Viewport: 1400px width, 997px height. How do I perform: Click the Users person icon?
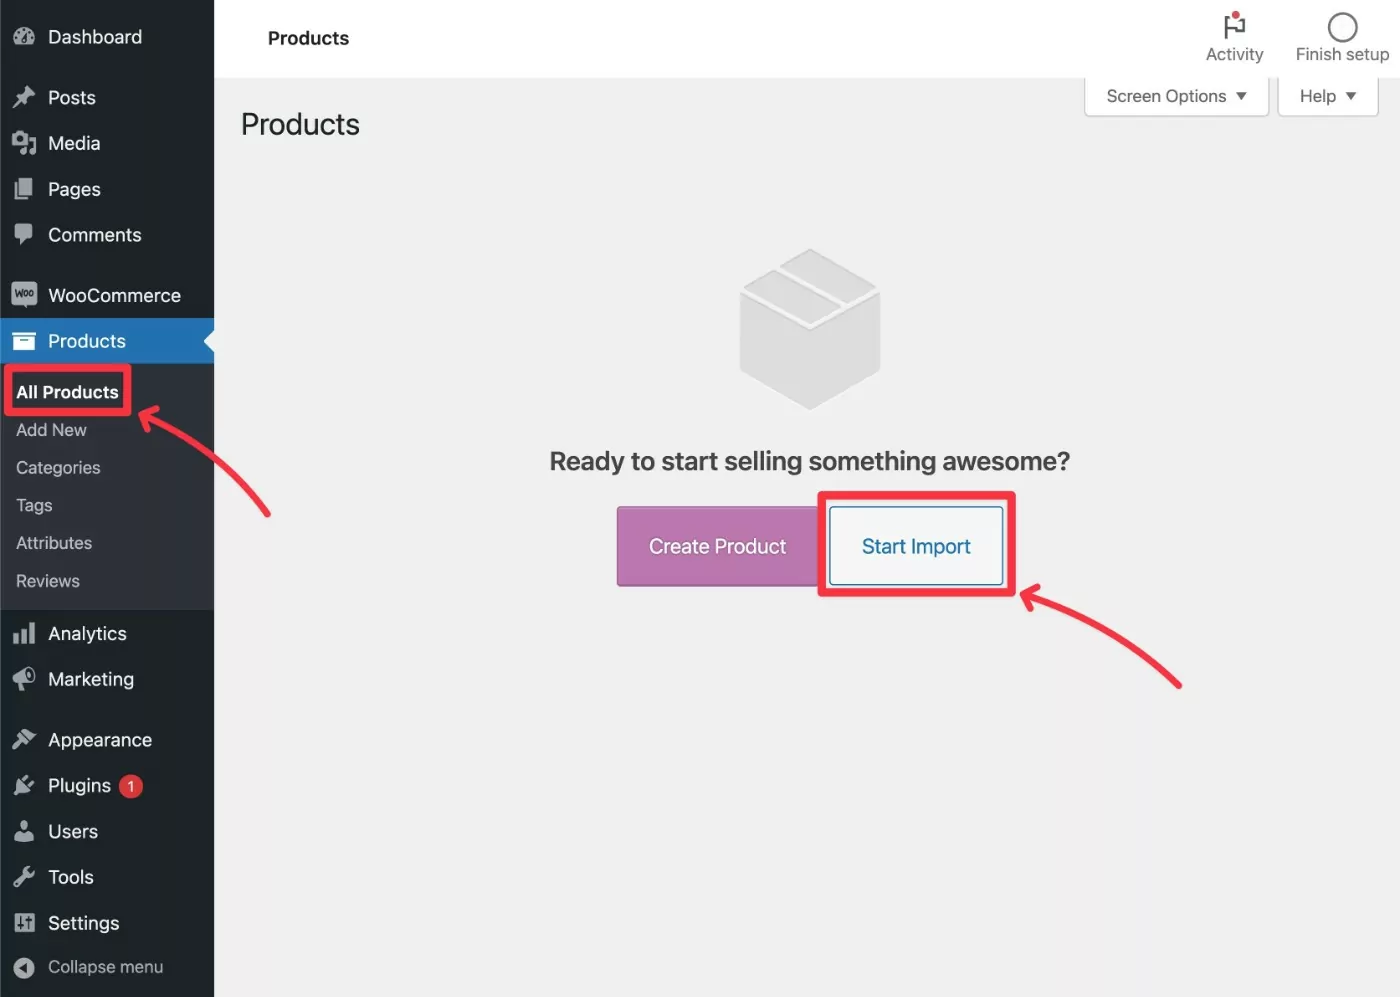[x=24, y=831]
